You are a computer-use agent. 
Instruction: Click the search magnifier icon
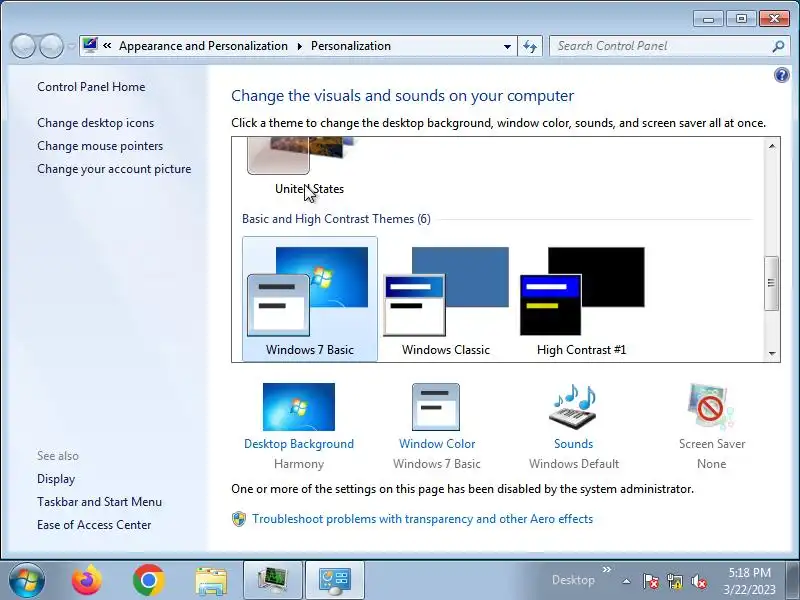point(778,46)
